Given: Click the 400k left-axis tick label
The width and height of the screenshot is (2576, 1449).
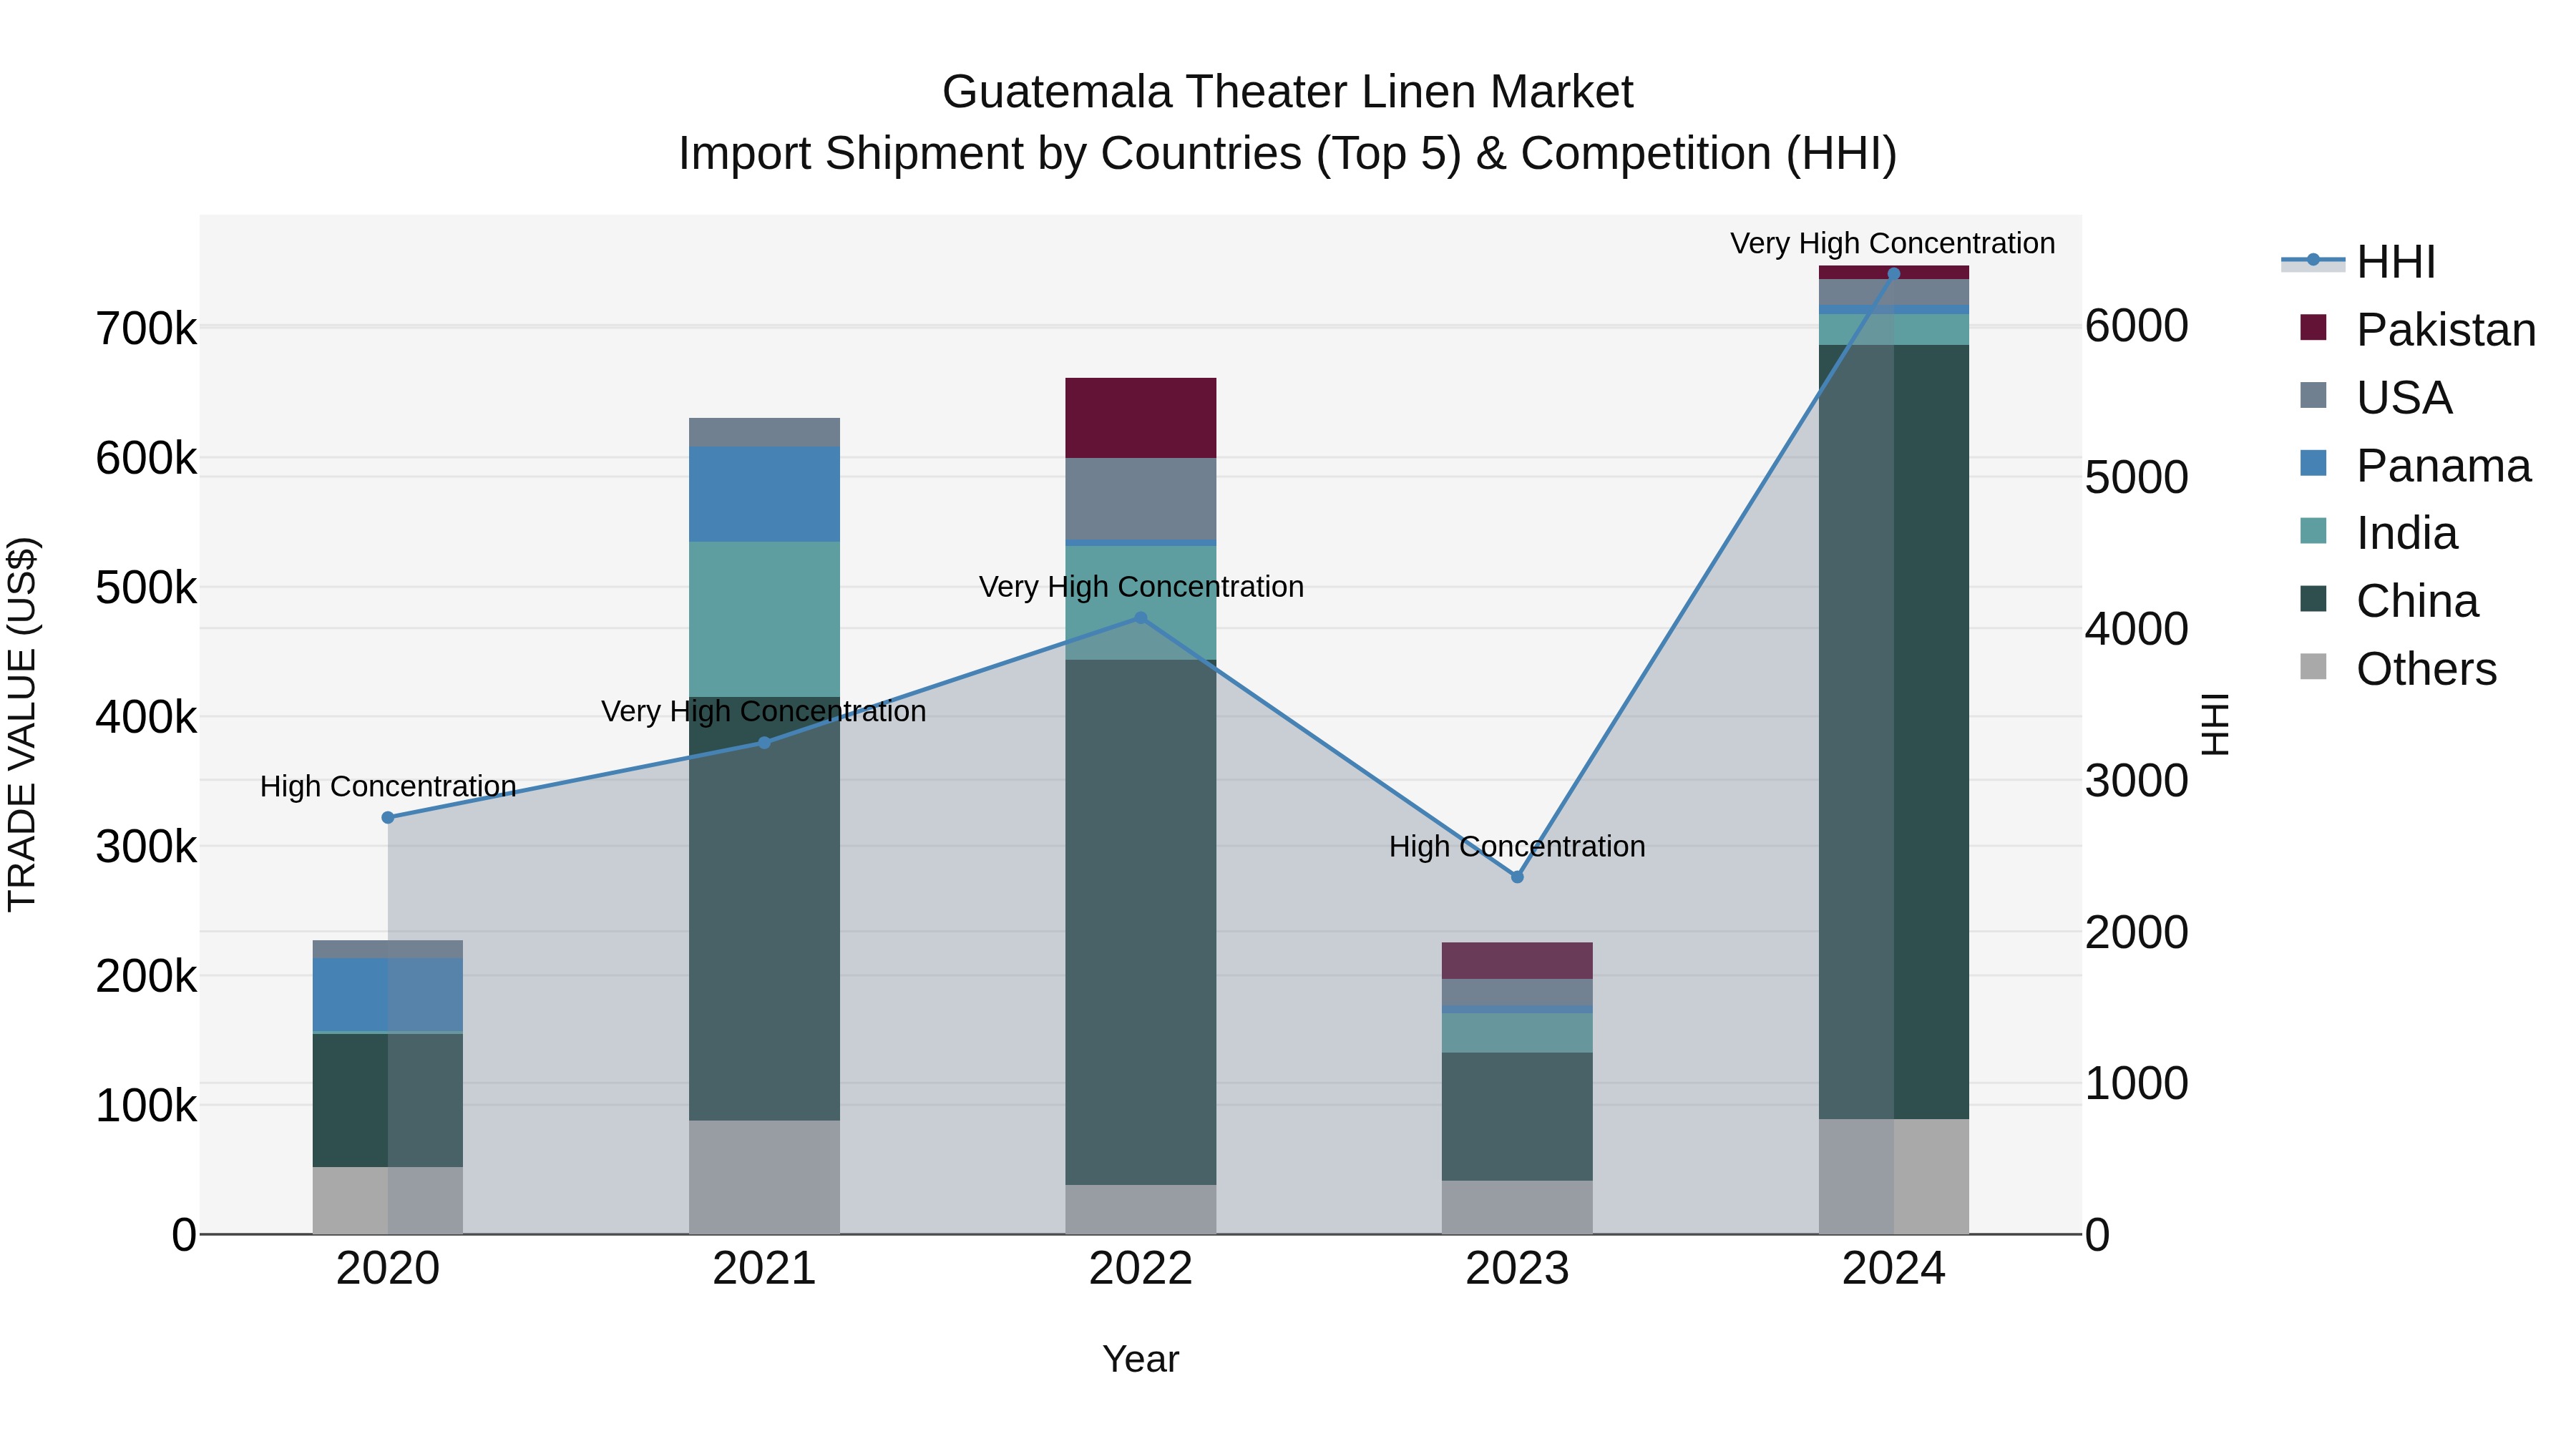Looking at the screenshot, I should pyautogui.click(x=146, y=717).
